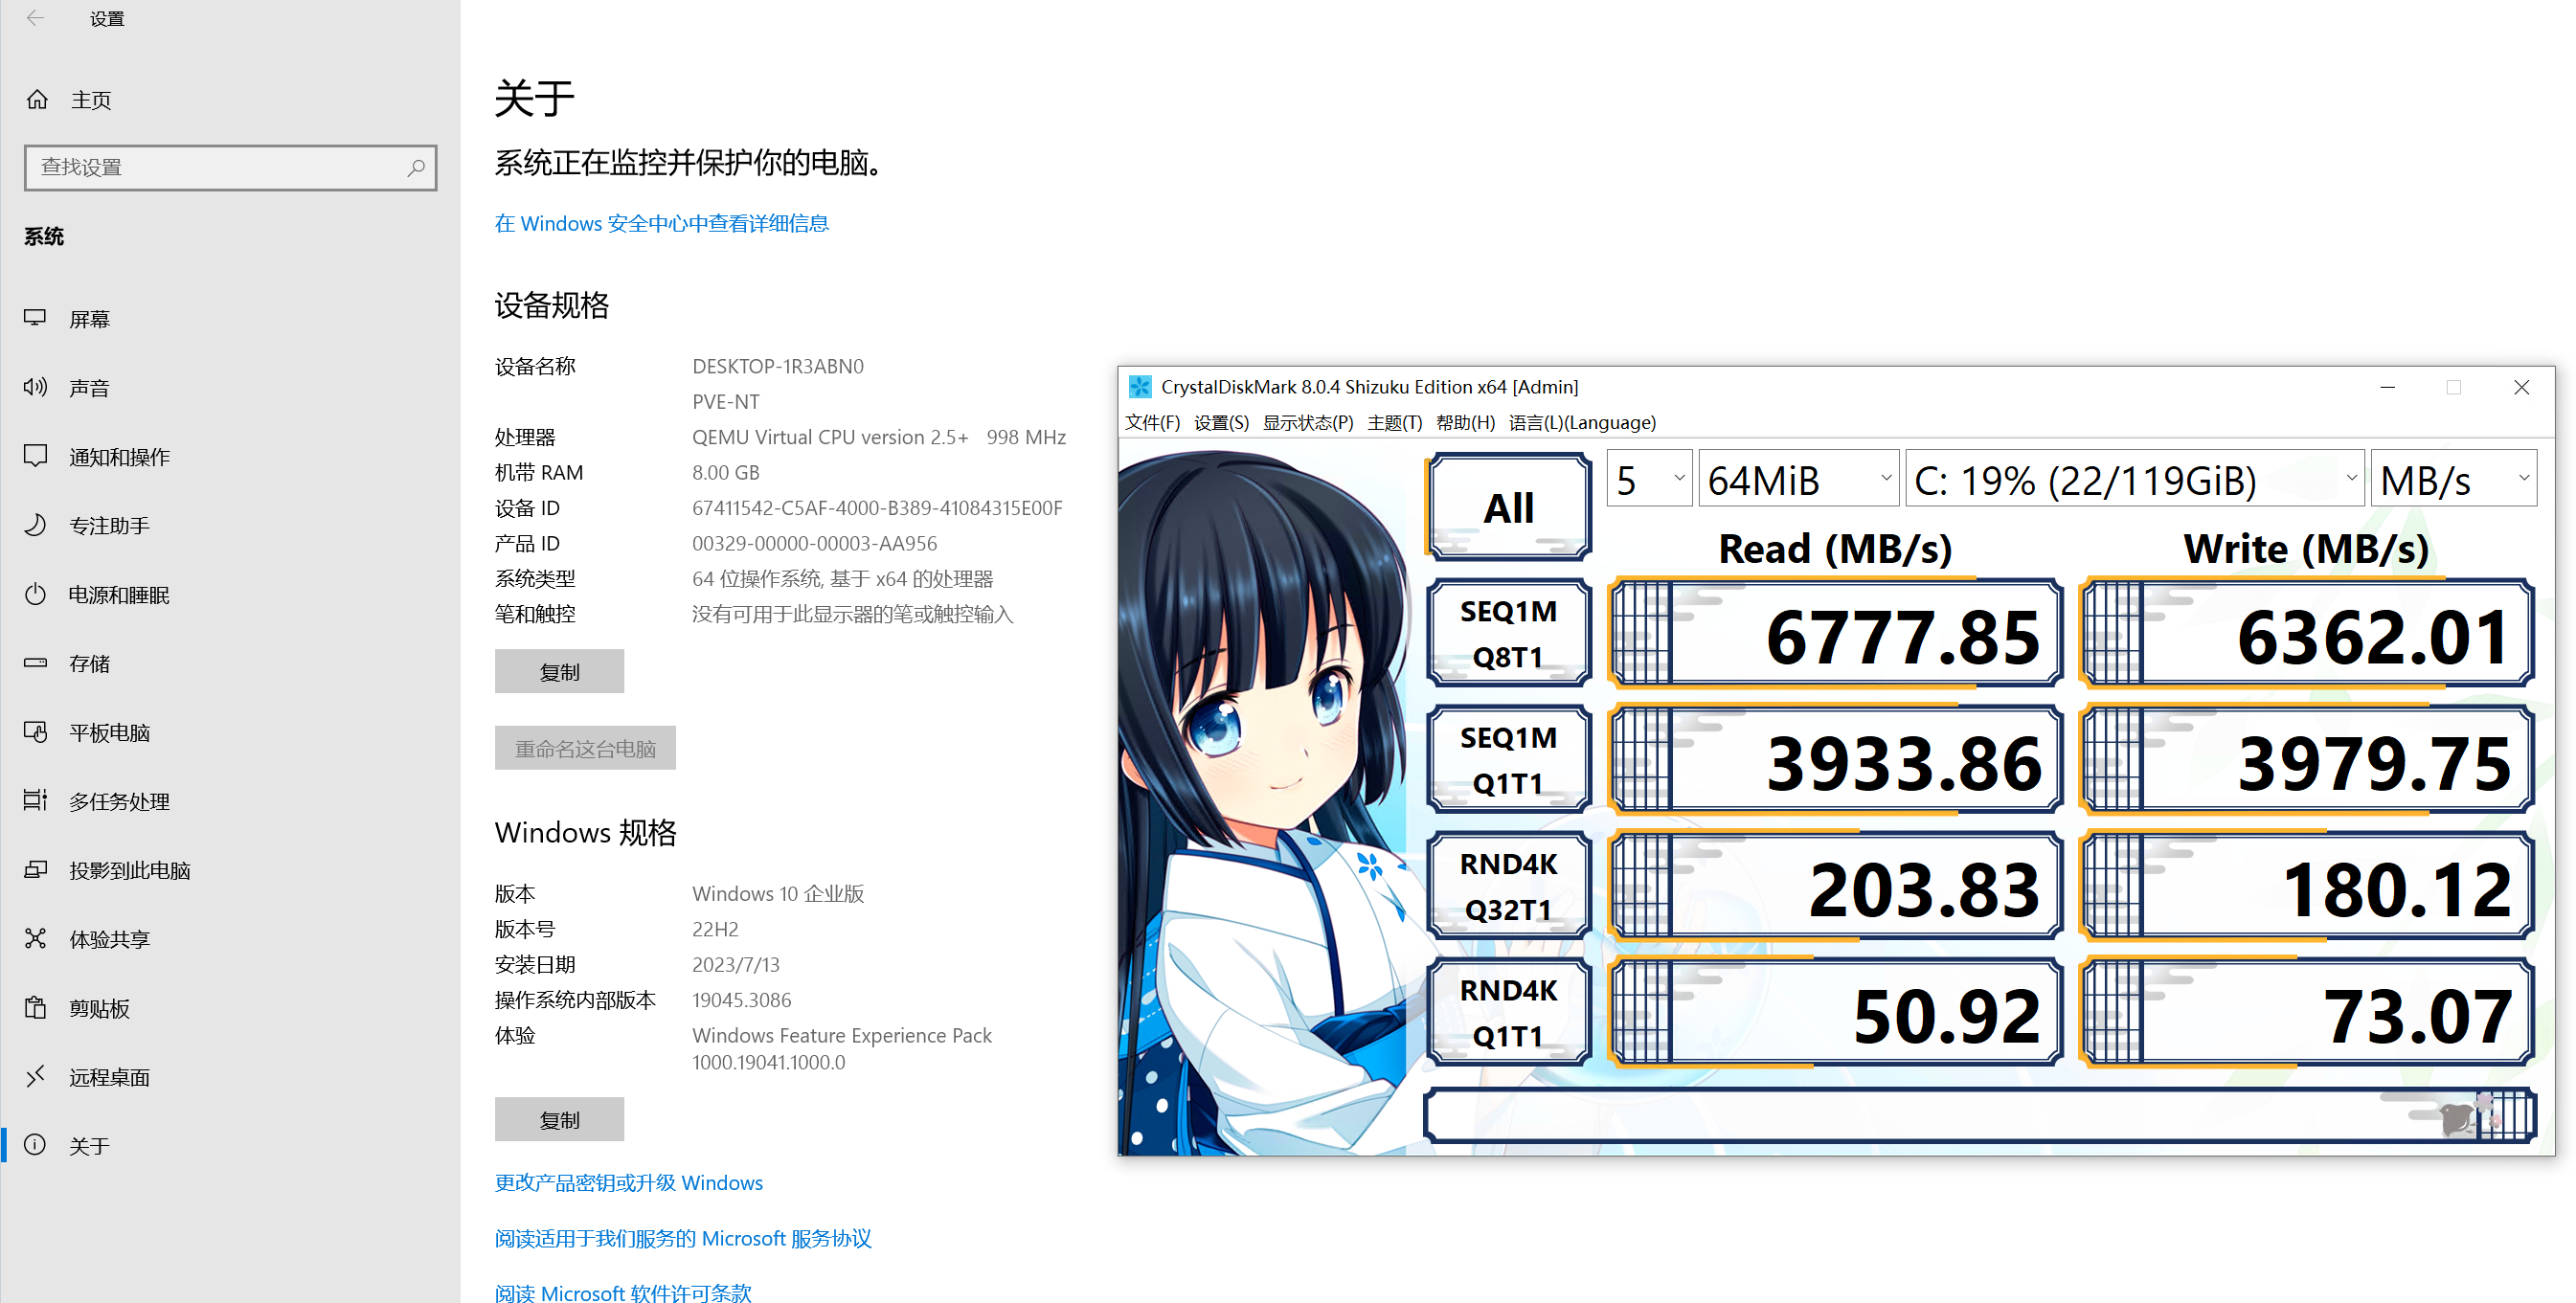Screen dimensions: 2576x1303
Task: Click the 主页 label in the sidebar
Action: click(91, 100)
